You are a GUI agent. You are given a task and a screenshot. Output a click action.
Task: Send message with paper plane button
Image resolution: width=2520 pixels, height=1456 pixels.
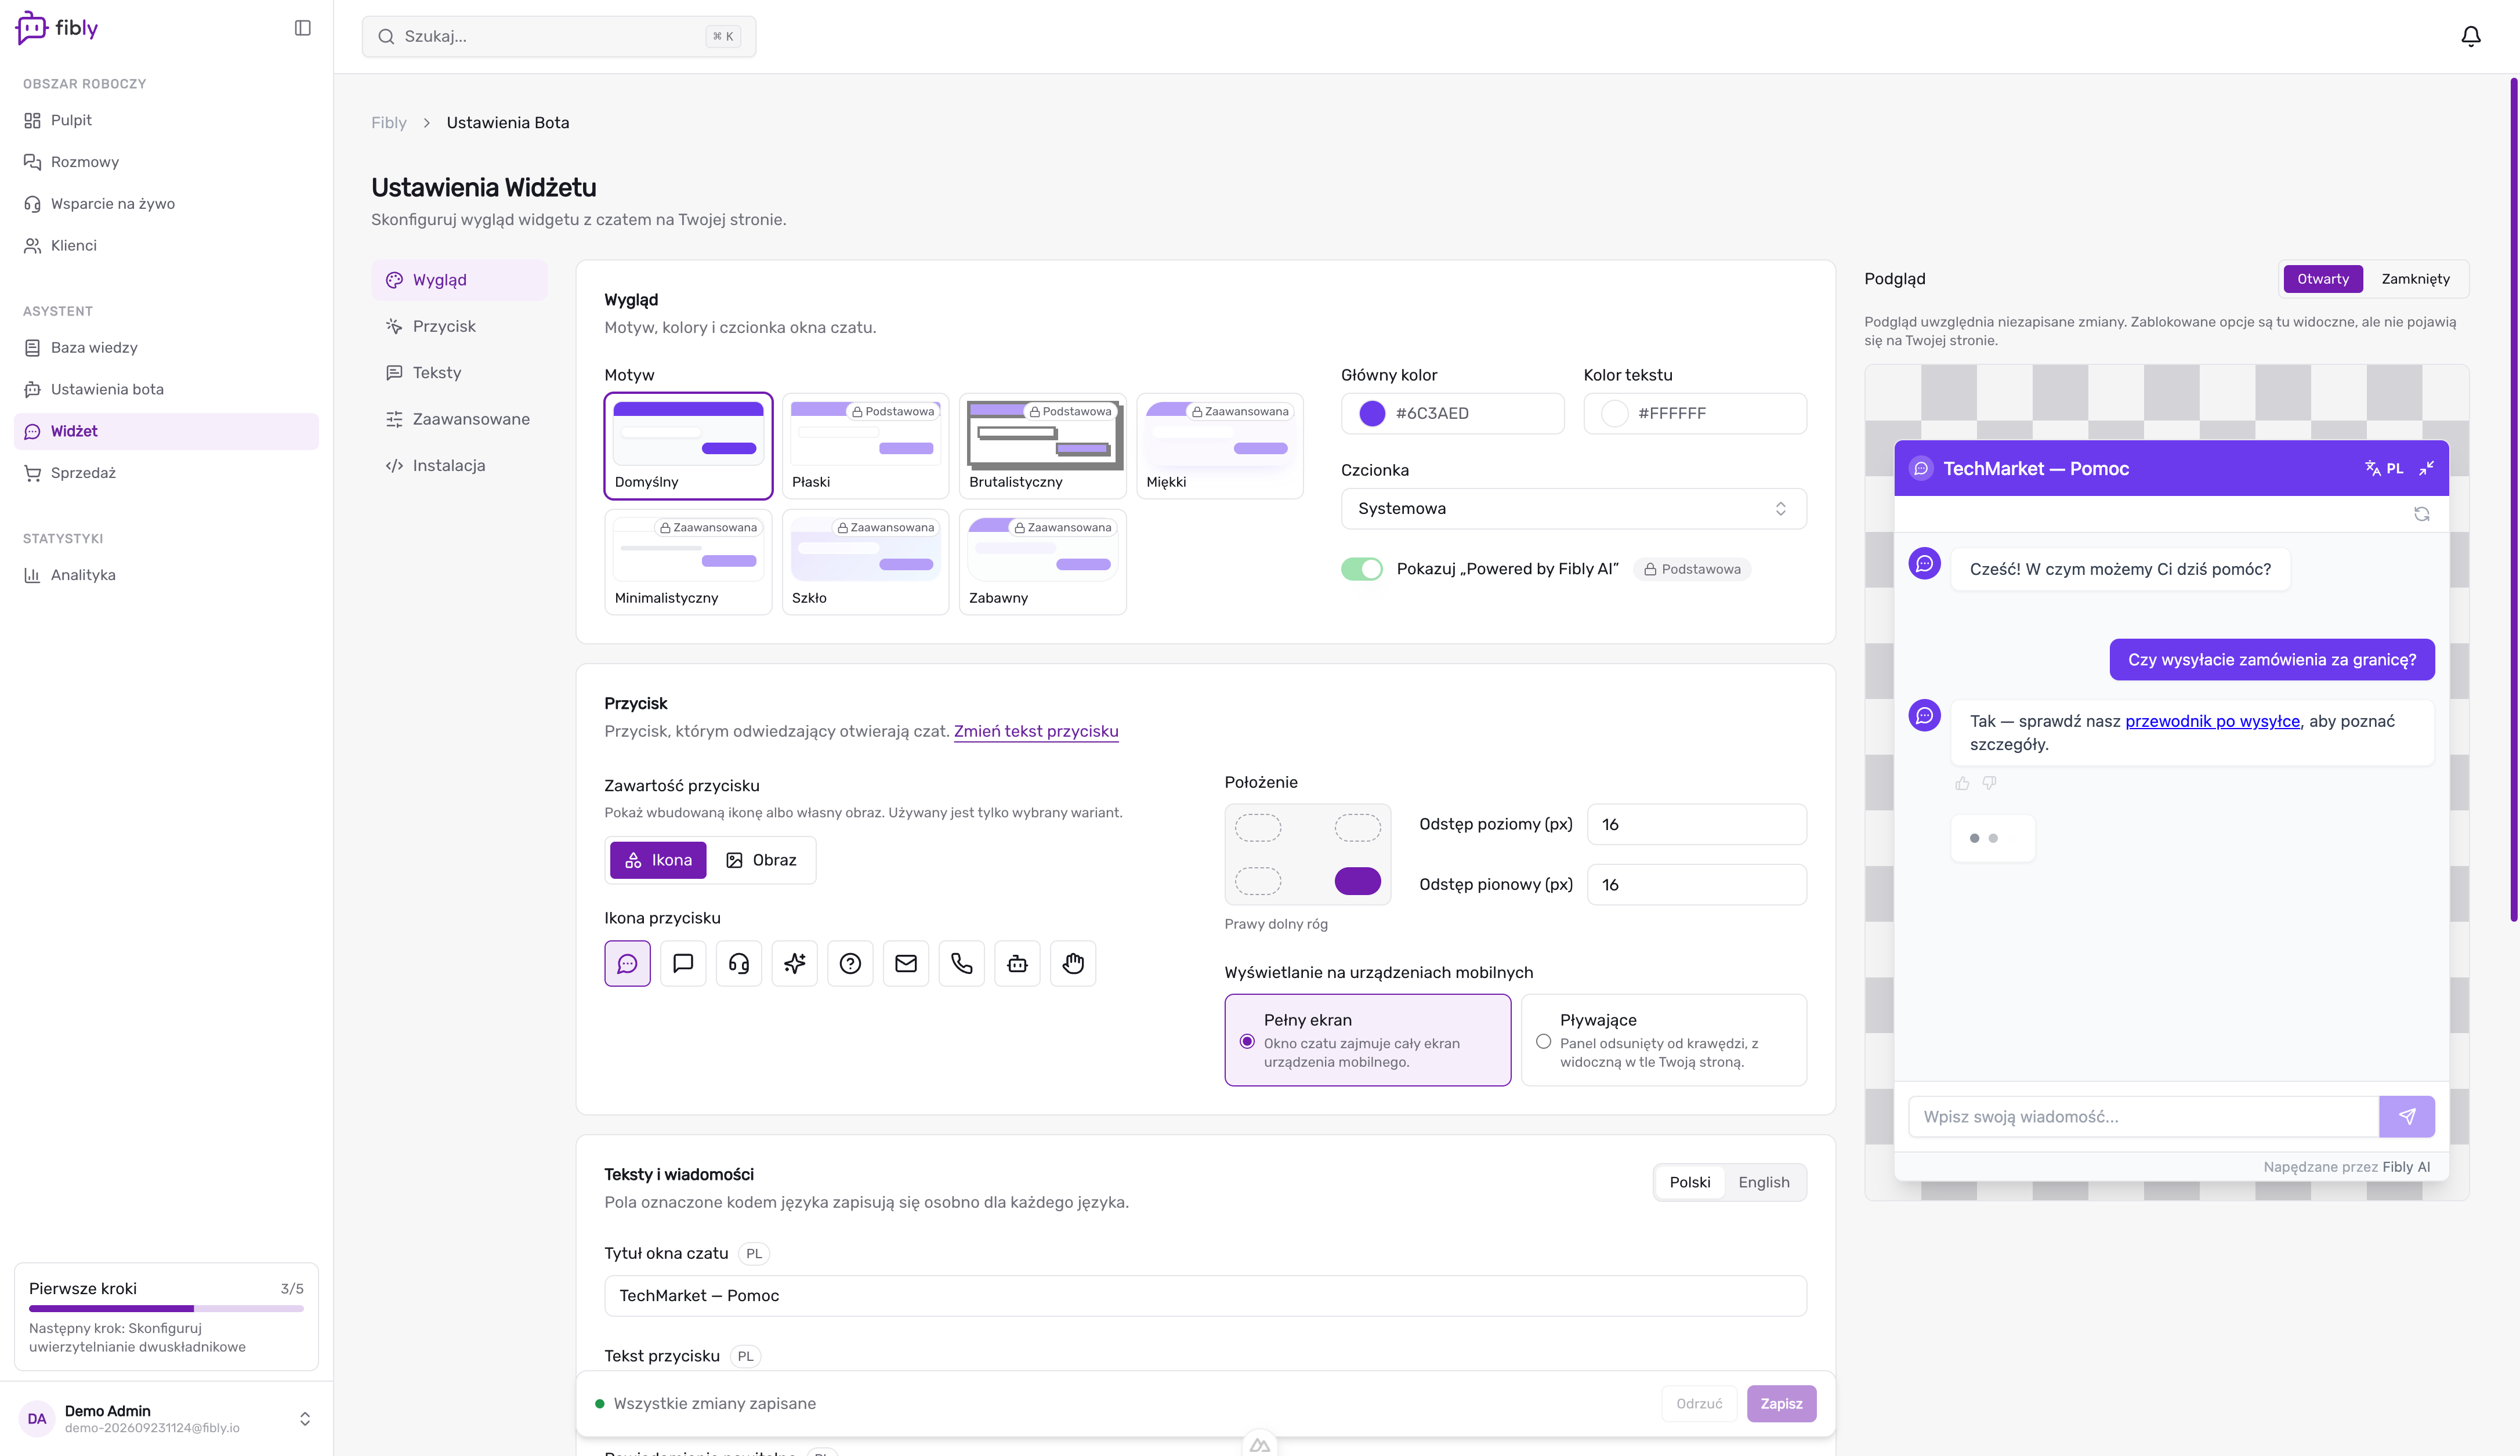[2406, 1116]
